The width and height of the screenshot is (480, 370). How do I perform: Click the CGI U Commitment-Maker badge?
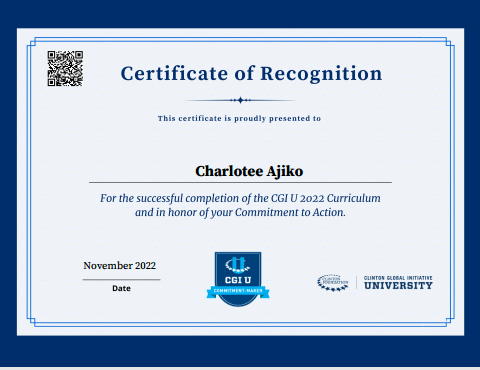tap(238, 279)
